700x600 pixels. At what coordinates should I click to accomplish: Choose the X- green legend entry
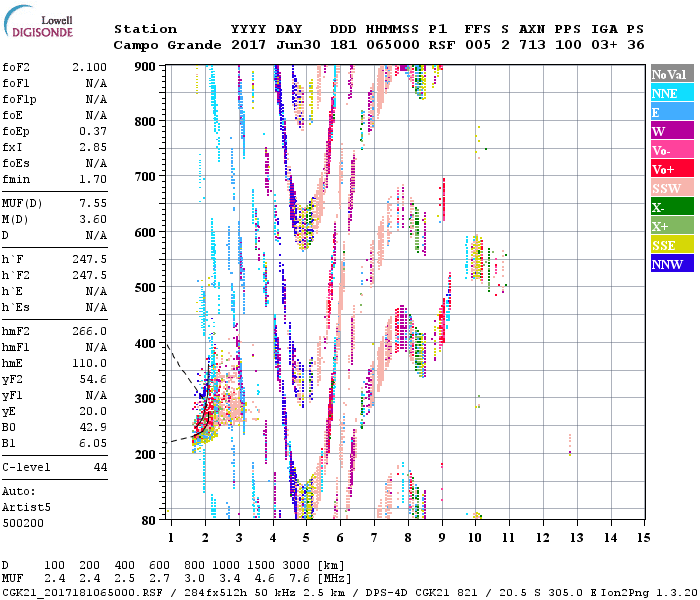tap(671, 207)
